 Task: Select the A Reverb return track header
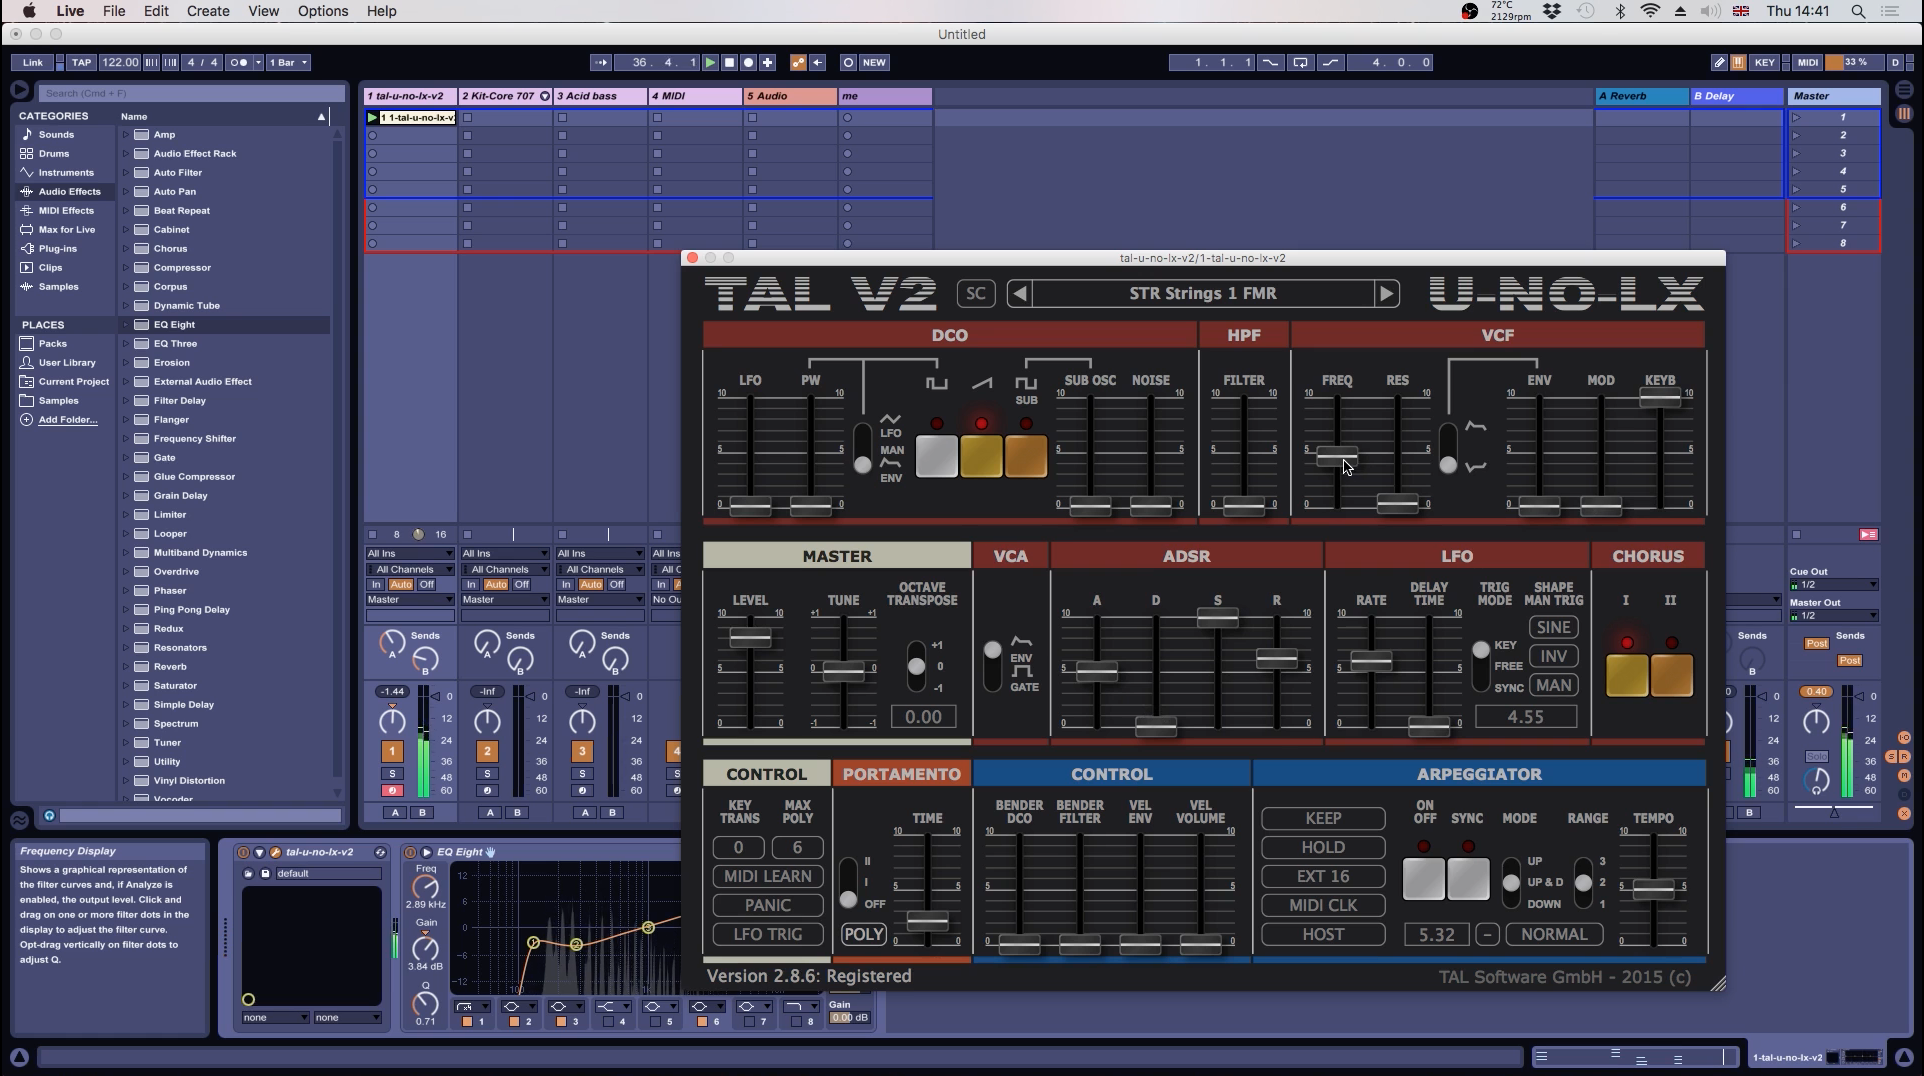click(x=1641, y=96)
